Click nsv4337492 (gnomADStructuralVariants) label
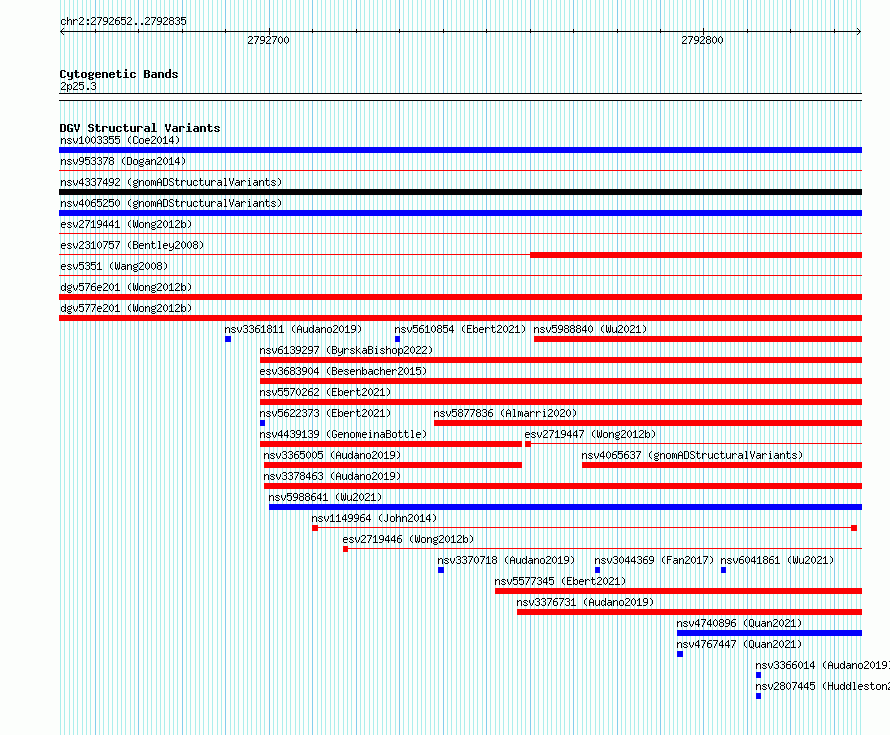Viewport: 890px width, 735px height. pos(171,182)
